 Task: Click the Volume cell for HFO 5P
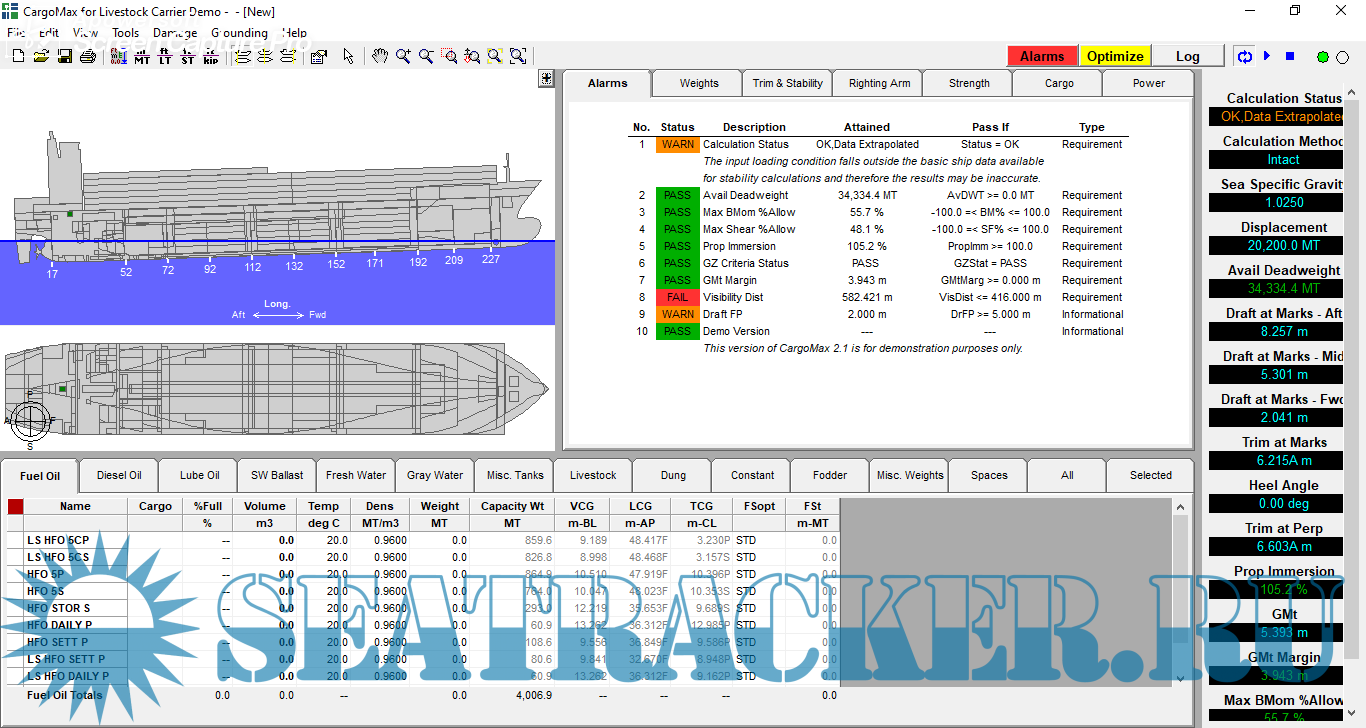(262, 574)
